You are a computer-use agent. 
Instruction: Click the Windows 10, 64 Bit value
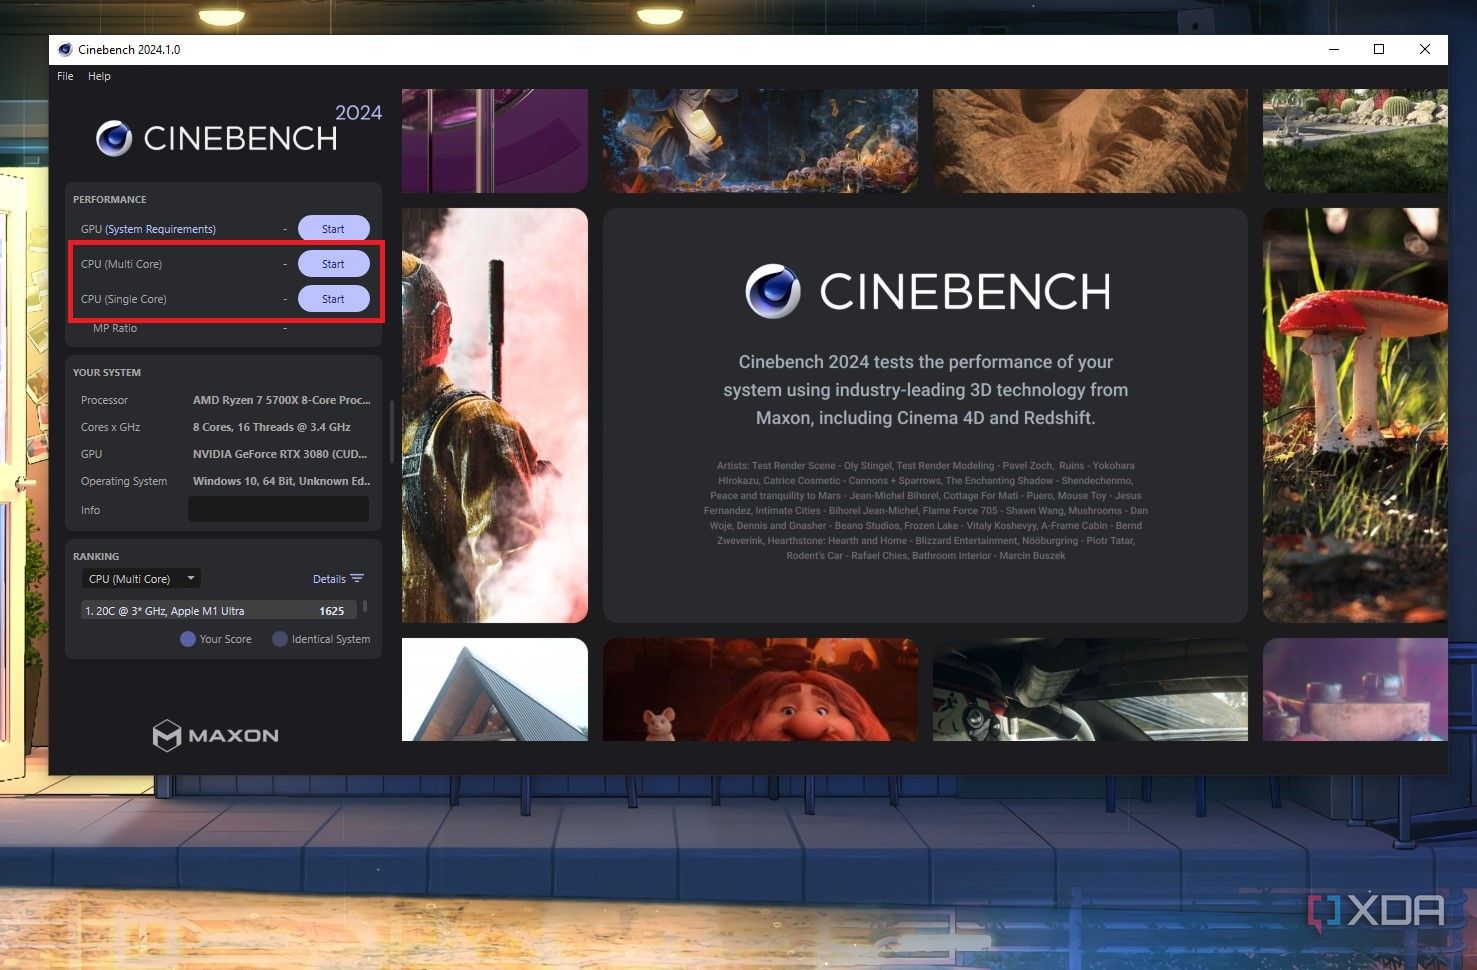point(281,481)
